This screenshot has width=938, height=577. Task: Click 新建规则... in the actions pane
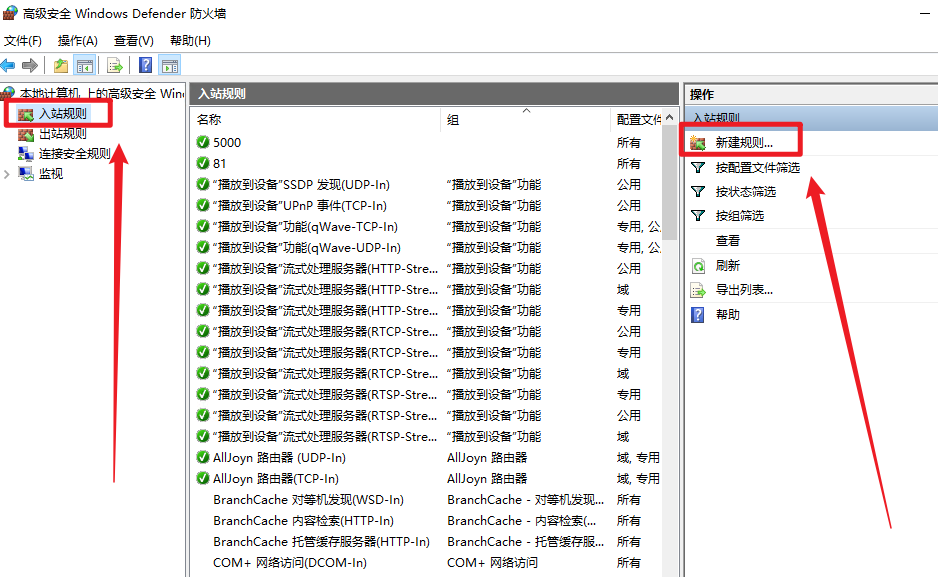(x=743, y=143)
